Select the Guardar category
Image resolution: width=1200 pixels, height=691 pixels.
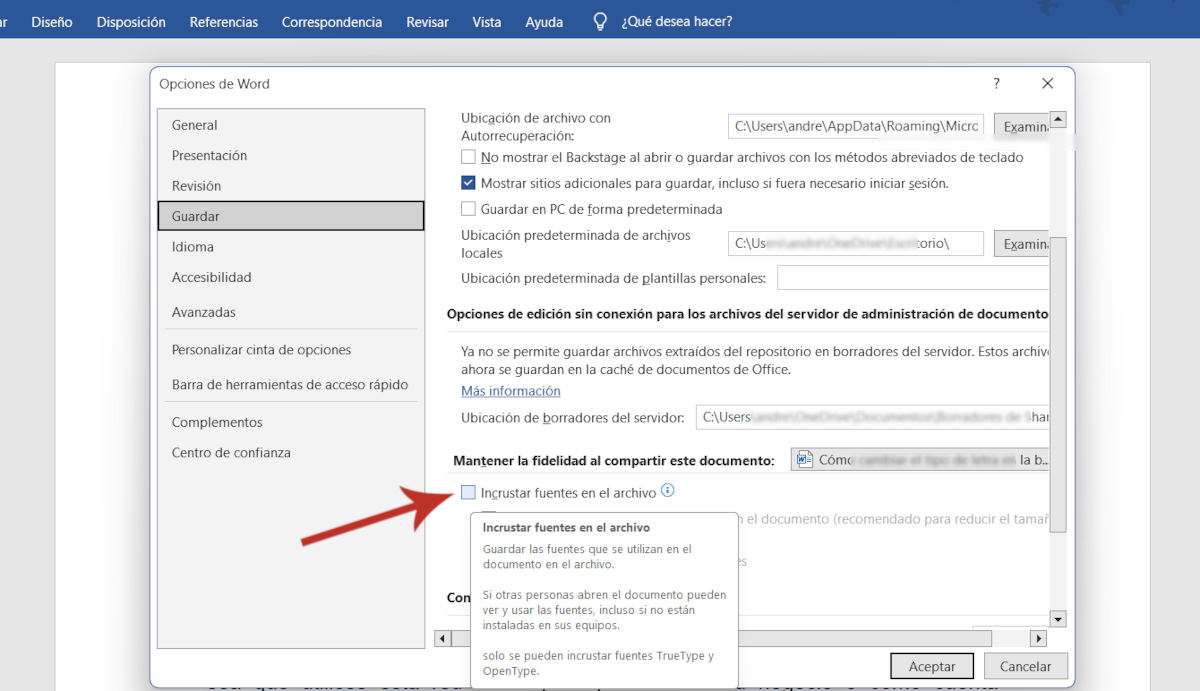pyautogui.click(x=291, y=216)
